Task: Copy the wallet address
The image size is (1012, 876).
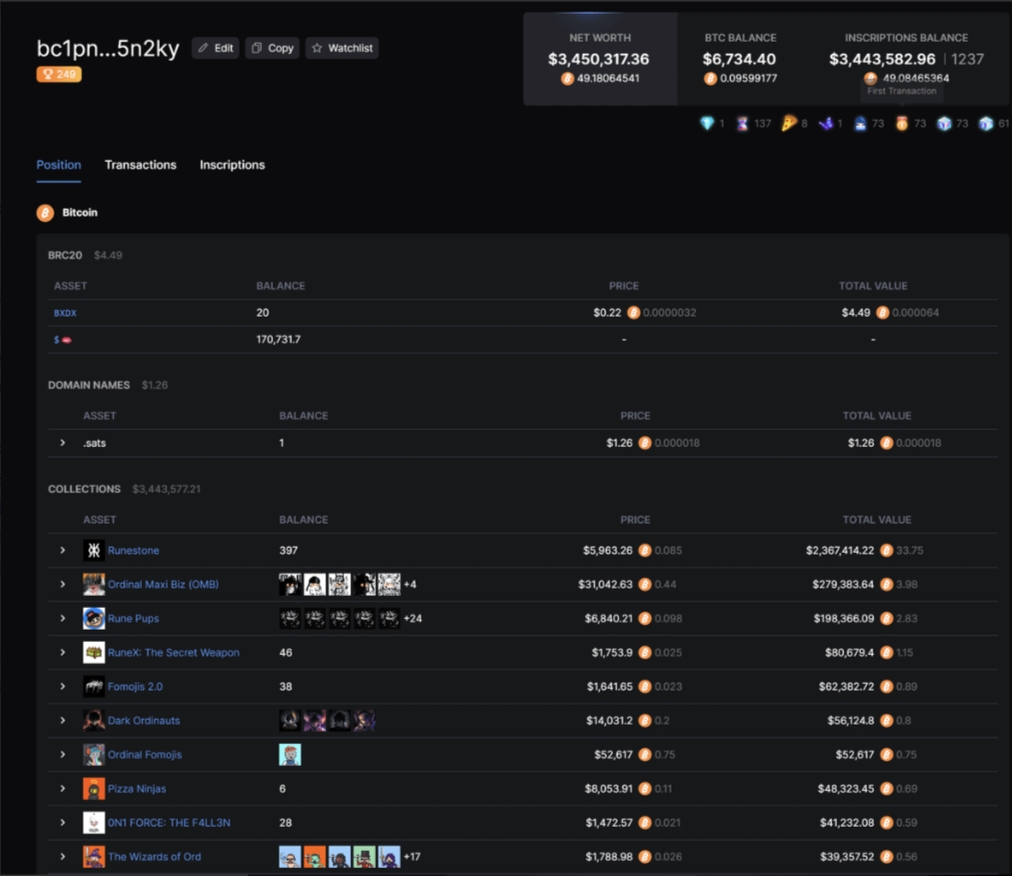Action: pyautogui.click(x=272, y=48)
